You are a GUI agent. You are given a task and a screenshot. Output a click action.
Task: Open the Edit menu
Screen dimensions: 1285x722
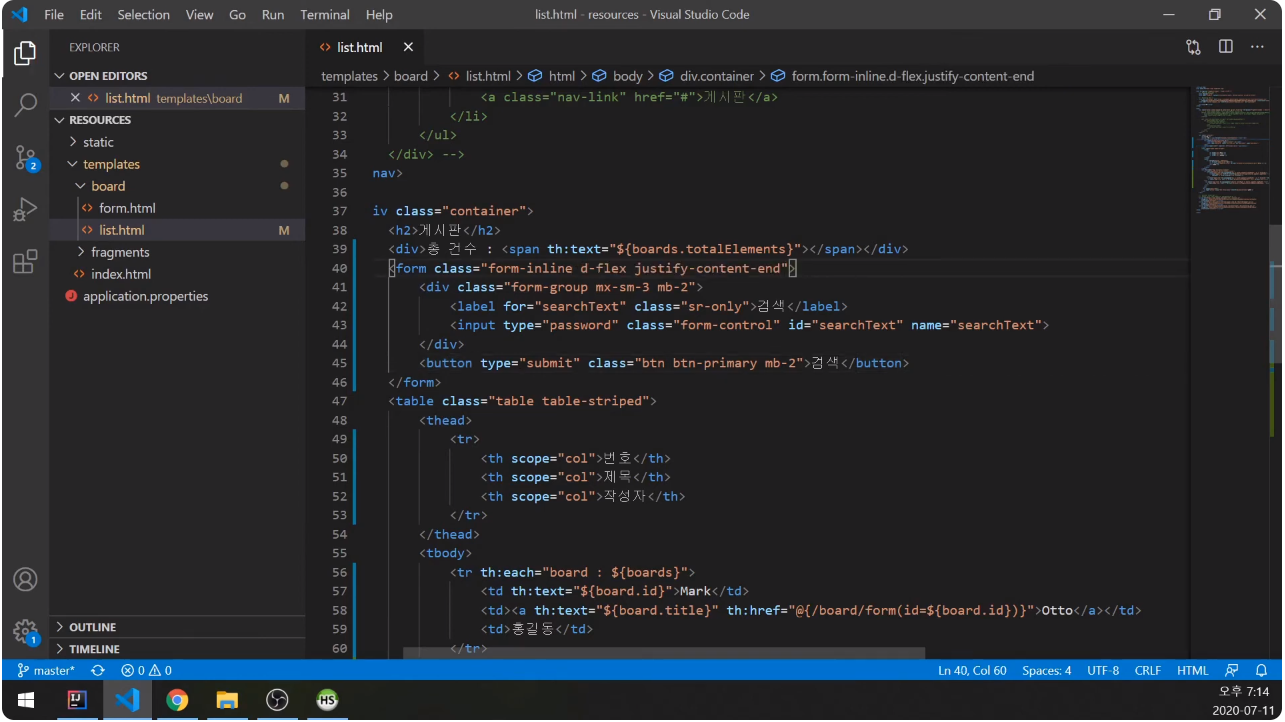point(91,14)
